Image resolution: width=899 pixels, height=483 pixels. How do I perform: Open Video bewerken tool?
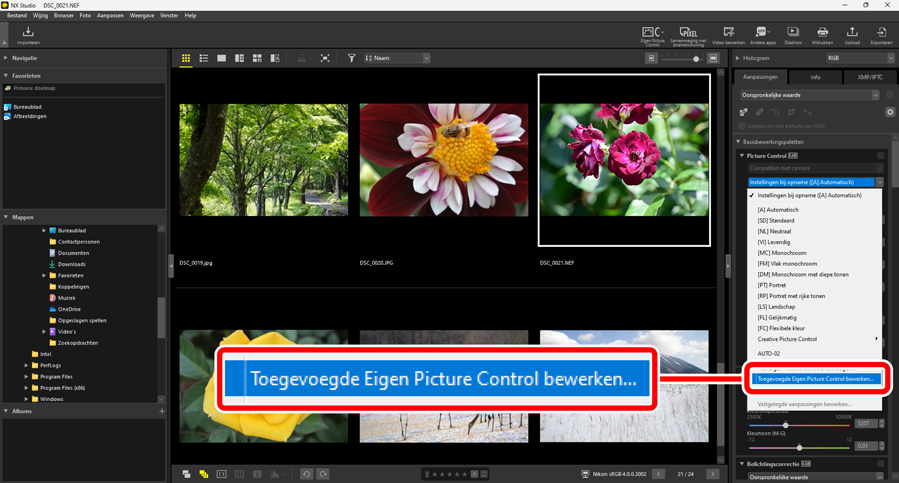coord(728,35)
